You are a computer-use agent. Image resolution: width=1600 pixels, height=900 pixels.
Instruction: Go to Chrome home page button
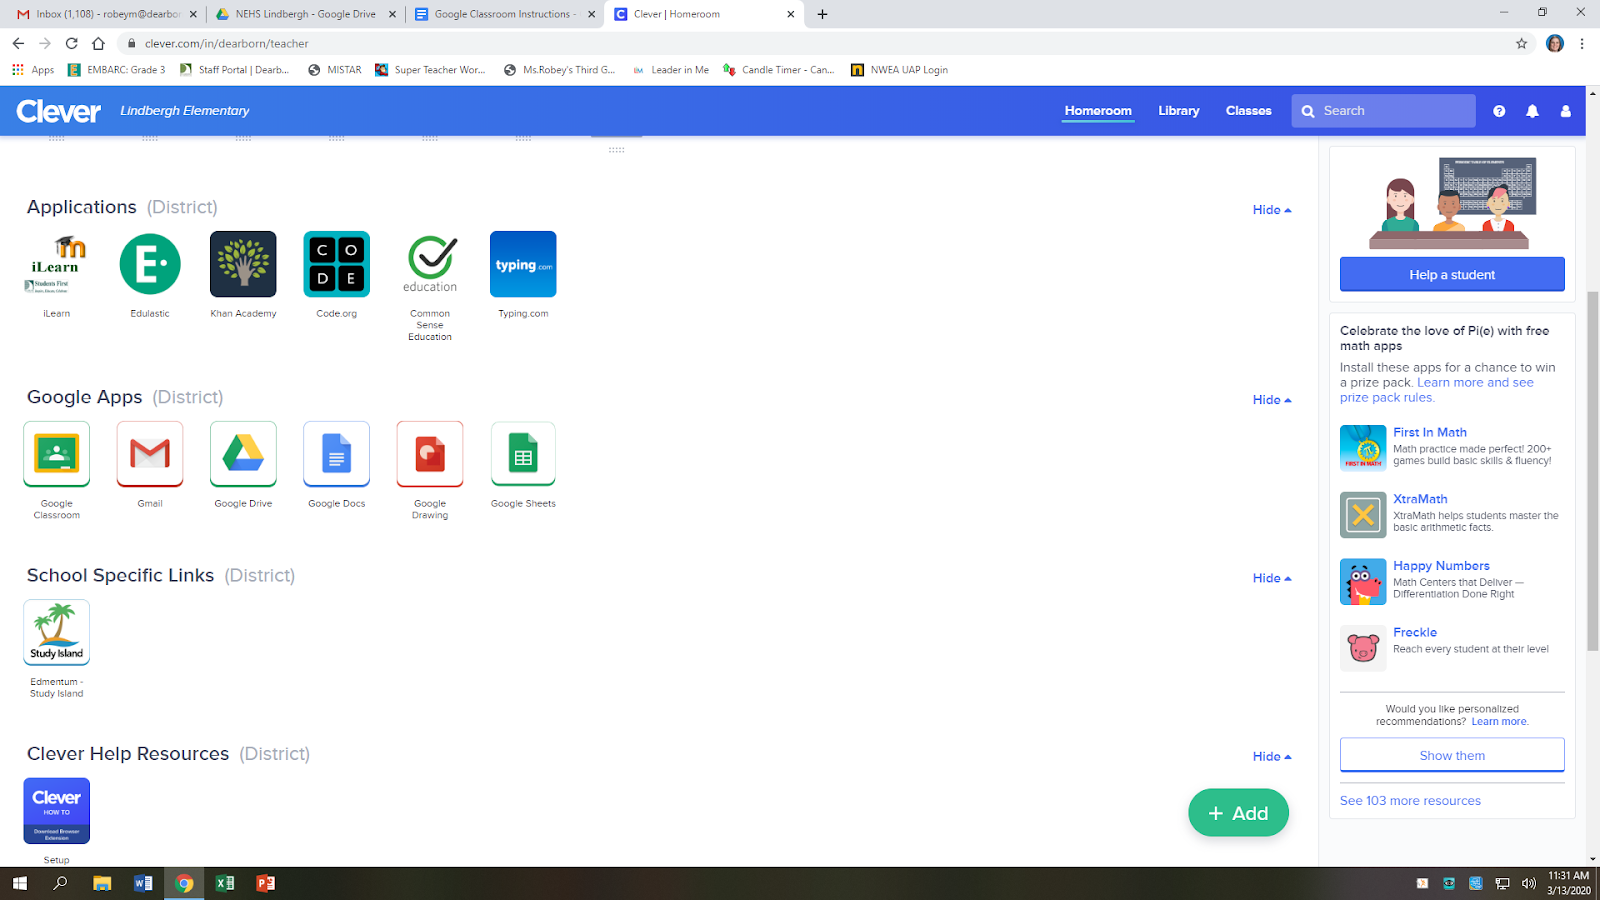[x=98, y=43]
